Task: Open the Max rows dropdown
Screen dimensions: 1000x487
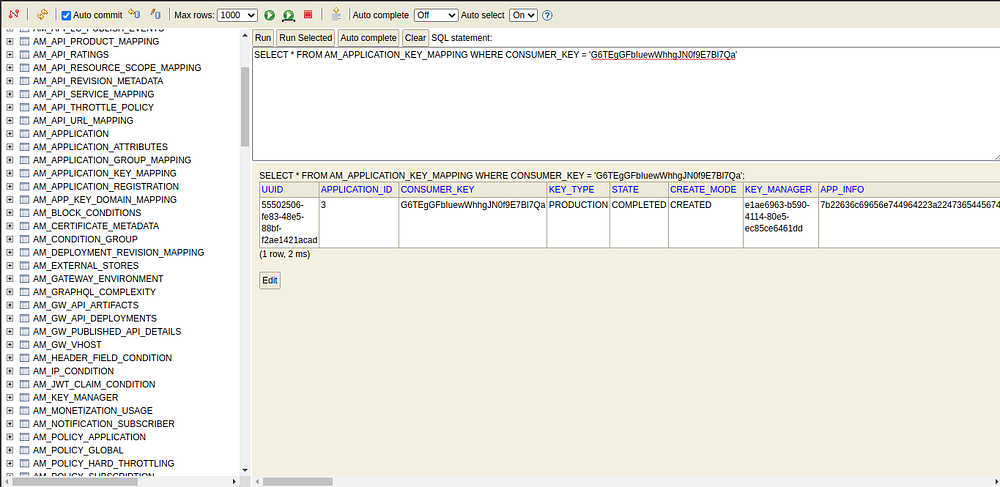Action: tap(237, 15)
